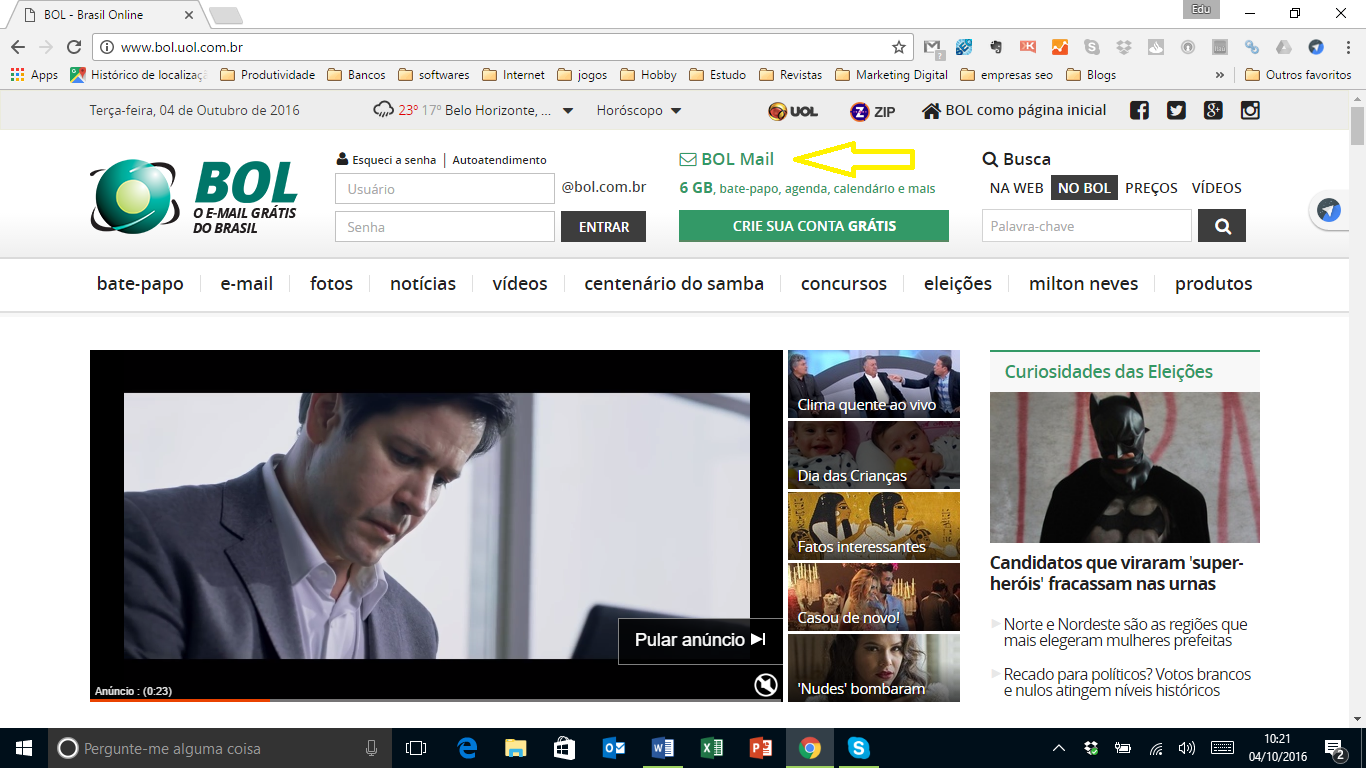Screen dimensions: 1366x768
Task: Show more bookmarks with the double chevron
Action: click(1220, 75)
